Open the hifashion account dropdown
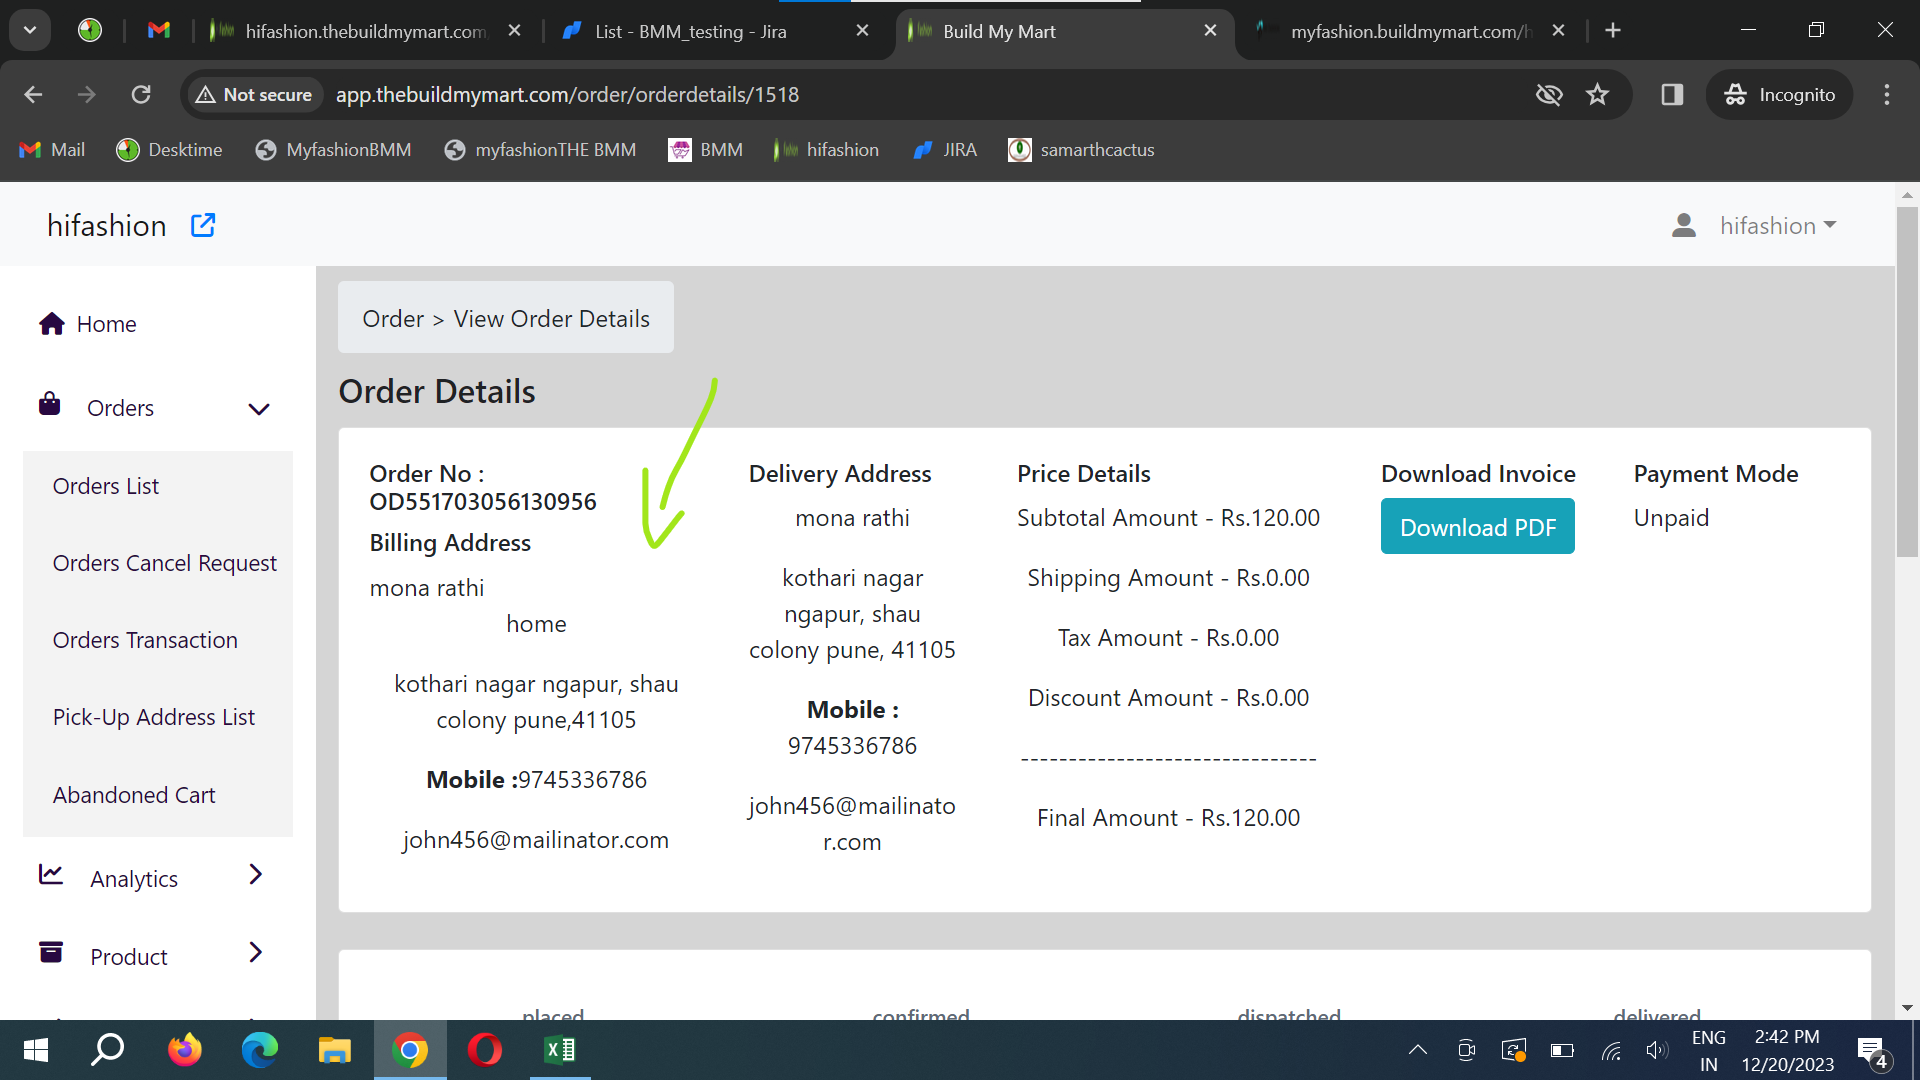Screen dimensions: 1920x1080 (x=1777, y=225)
